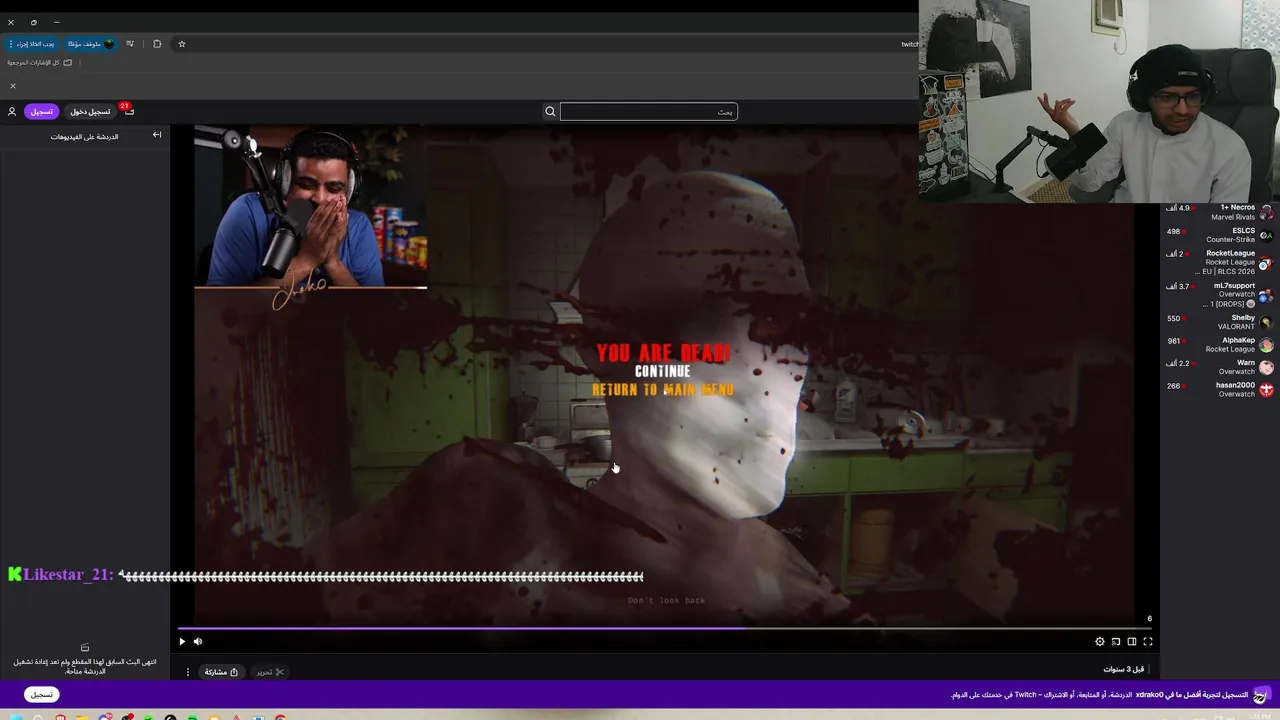
Task: Open the RocketLeague channel
Action: pyautogui.click(x=1218, y=262)
